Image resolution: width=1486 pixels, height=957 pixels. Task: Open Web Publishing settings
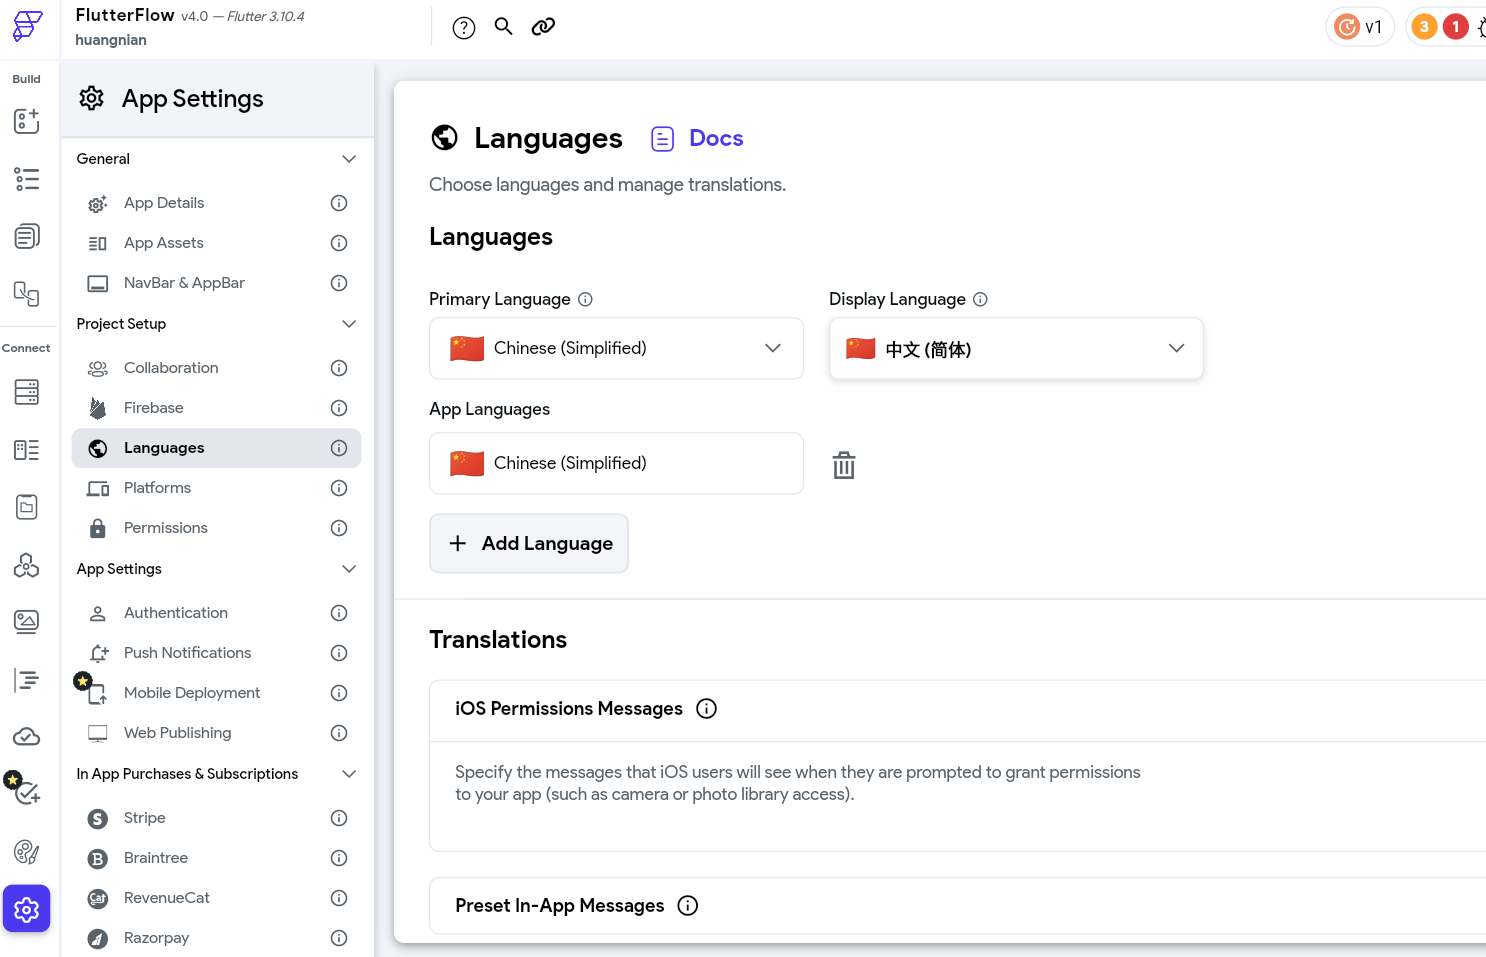[x=177, y=732]
